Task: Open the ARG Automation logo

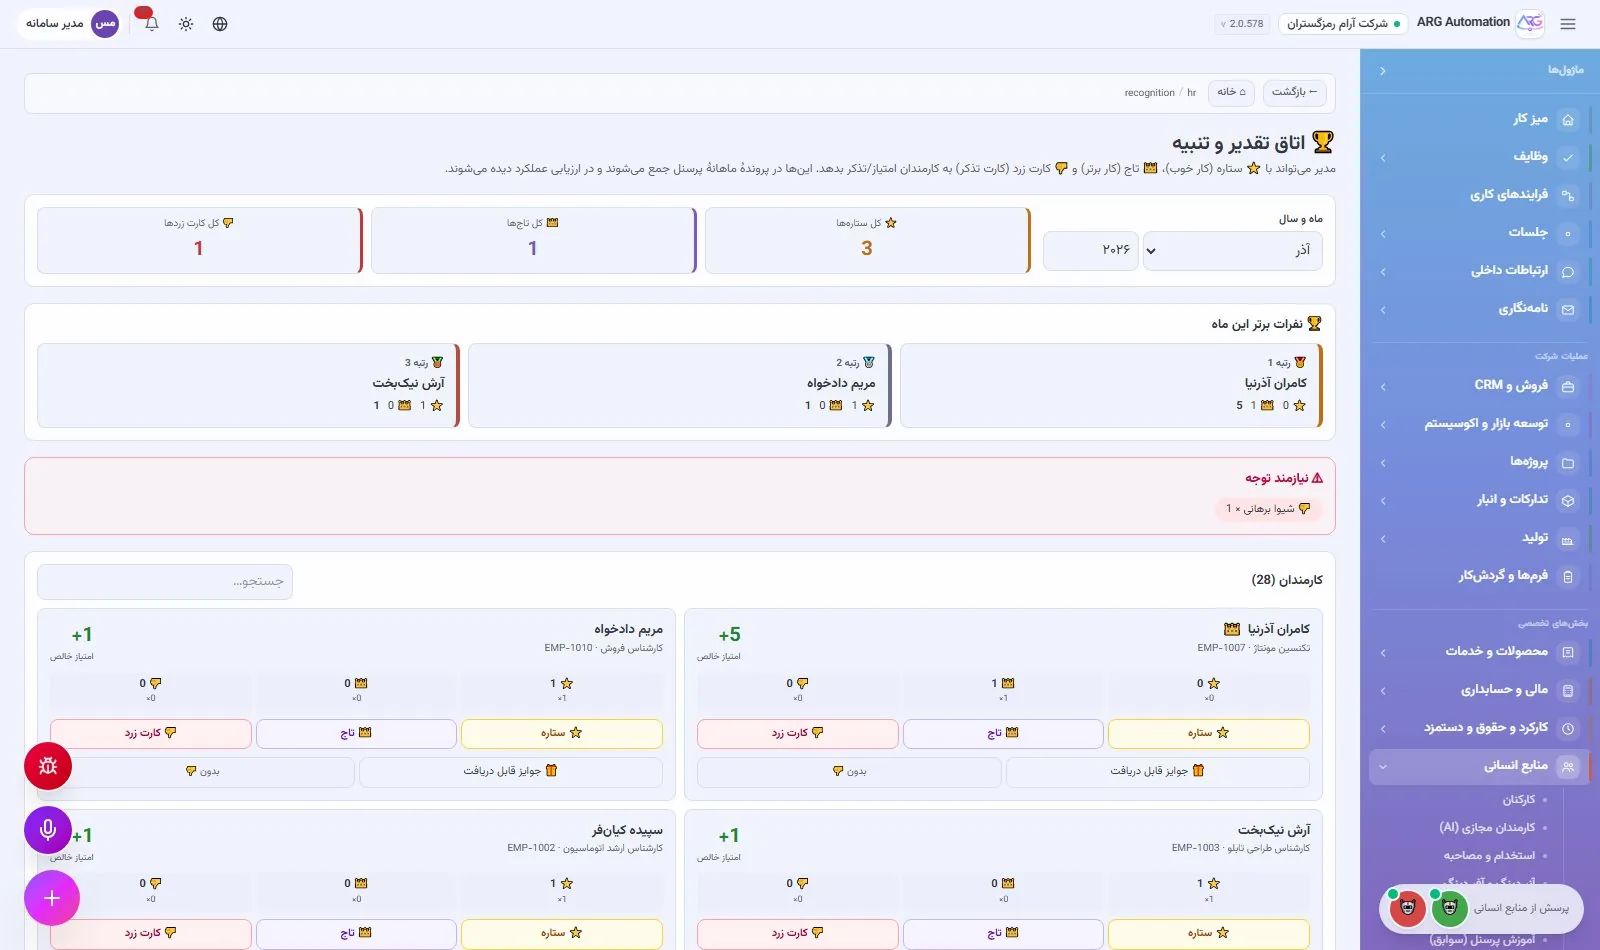Action: click(x=1530, y=23)
